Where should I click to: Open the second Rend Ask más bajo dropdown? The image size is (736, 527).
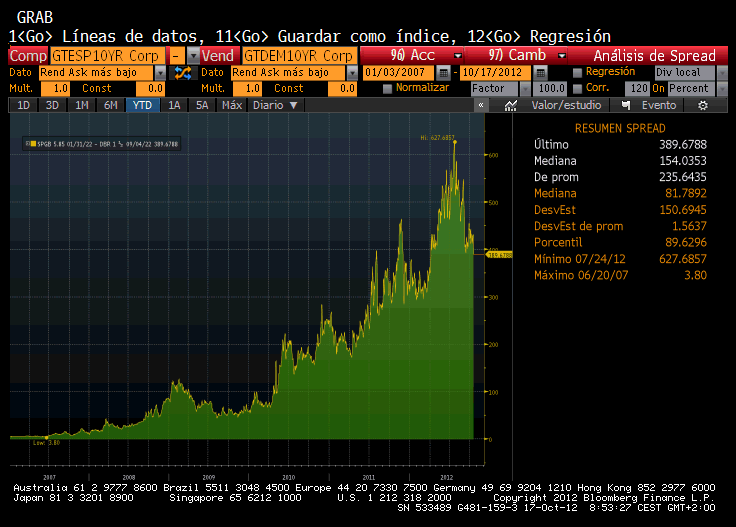[x=352, y=73]
